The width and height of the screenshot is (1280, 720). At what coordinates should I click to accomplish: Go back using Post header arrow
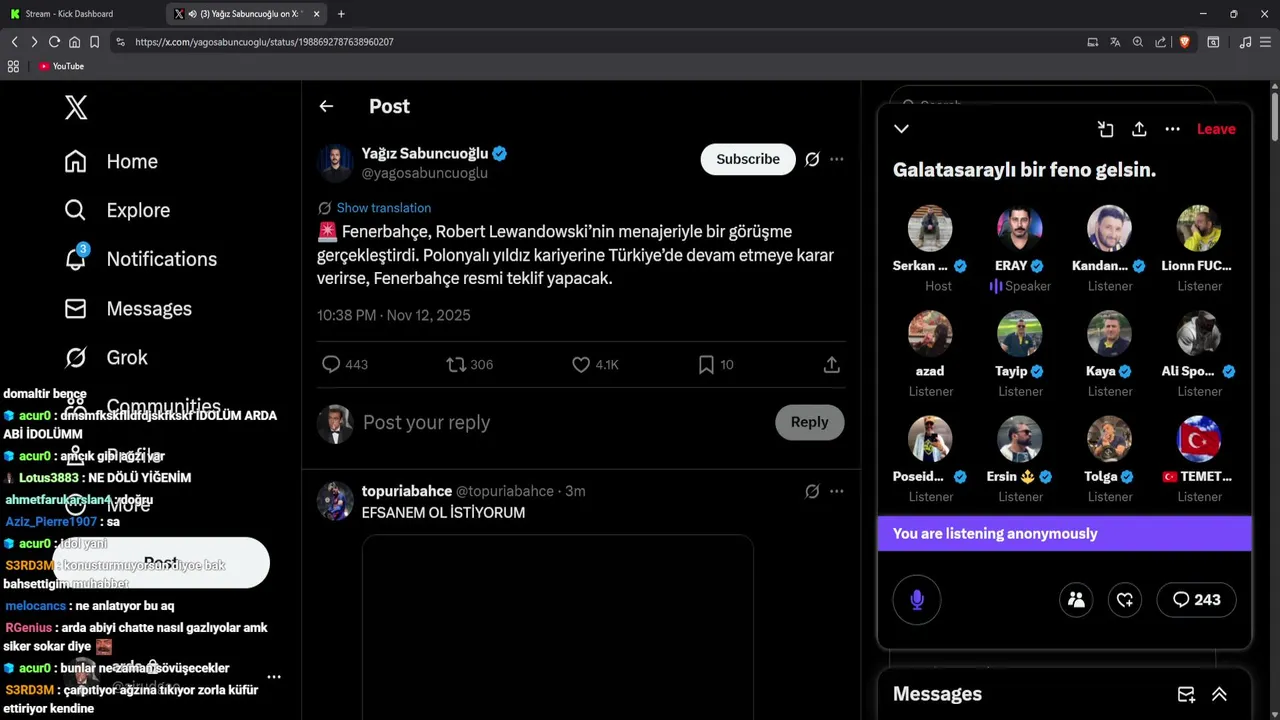coord(326,106)
